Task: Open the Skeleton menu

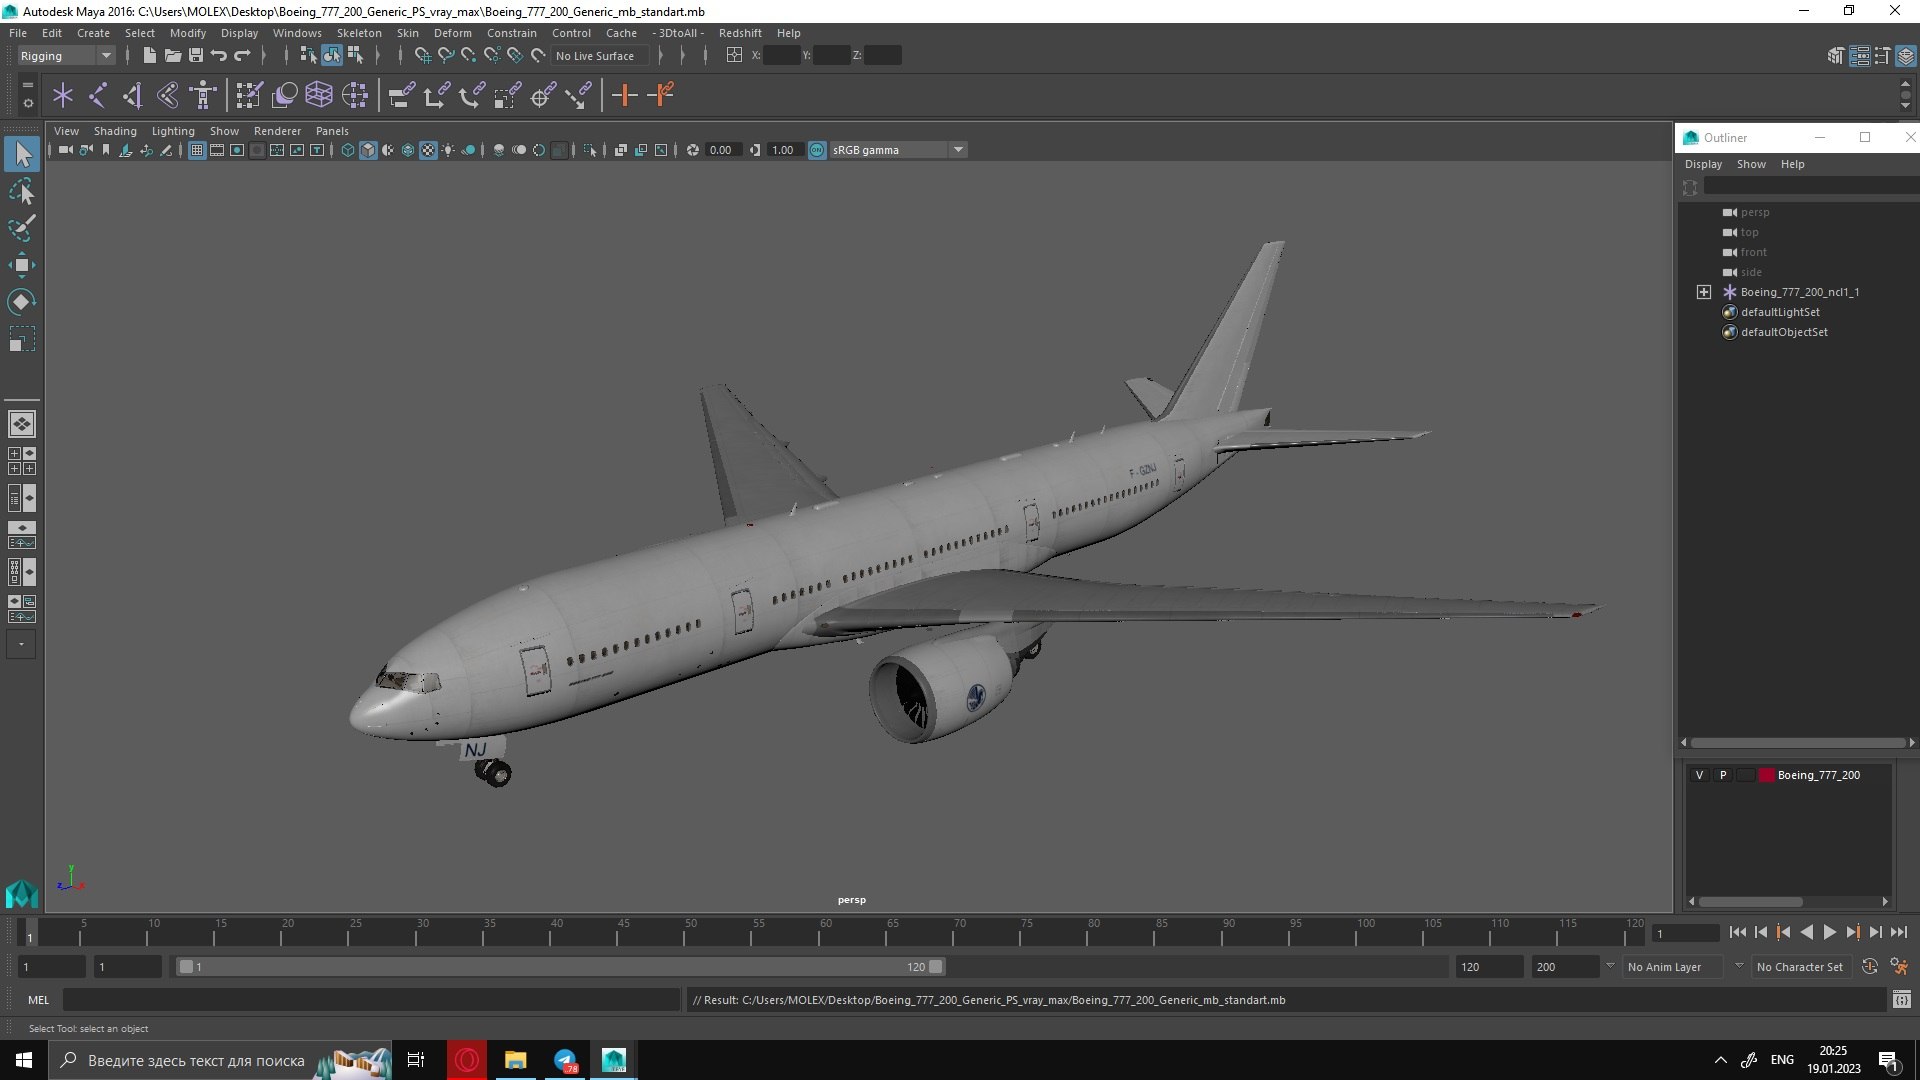Action: (x=359, y=33)
